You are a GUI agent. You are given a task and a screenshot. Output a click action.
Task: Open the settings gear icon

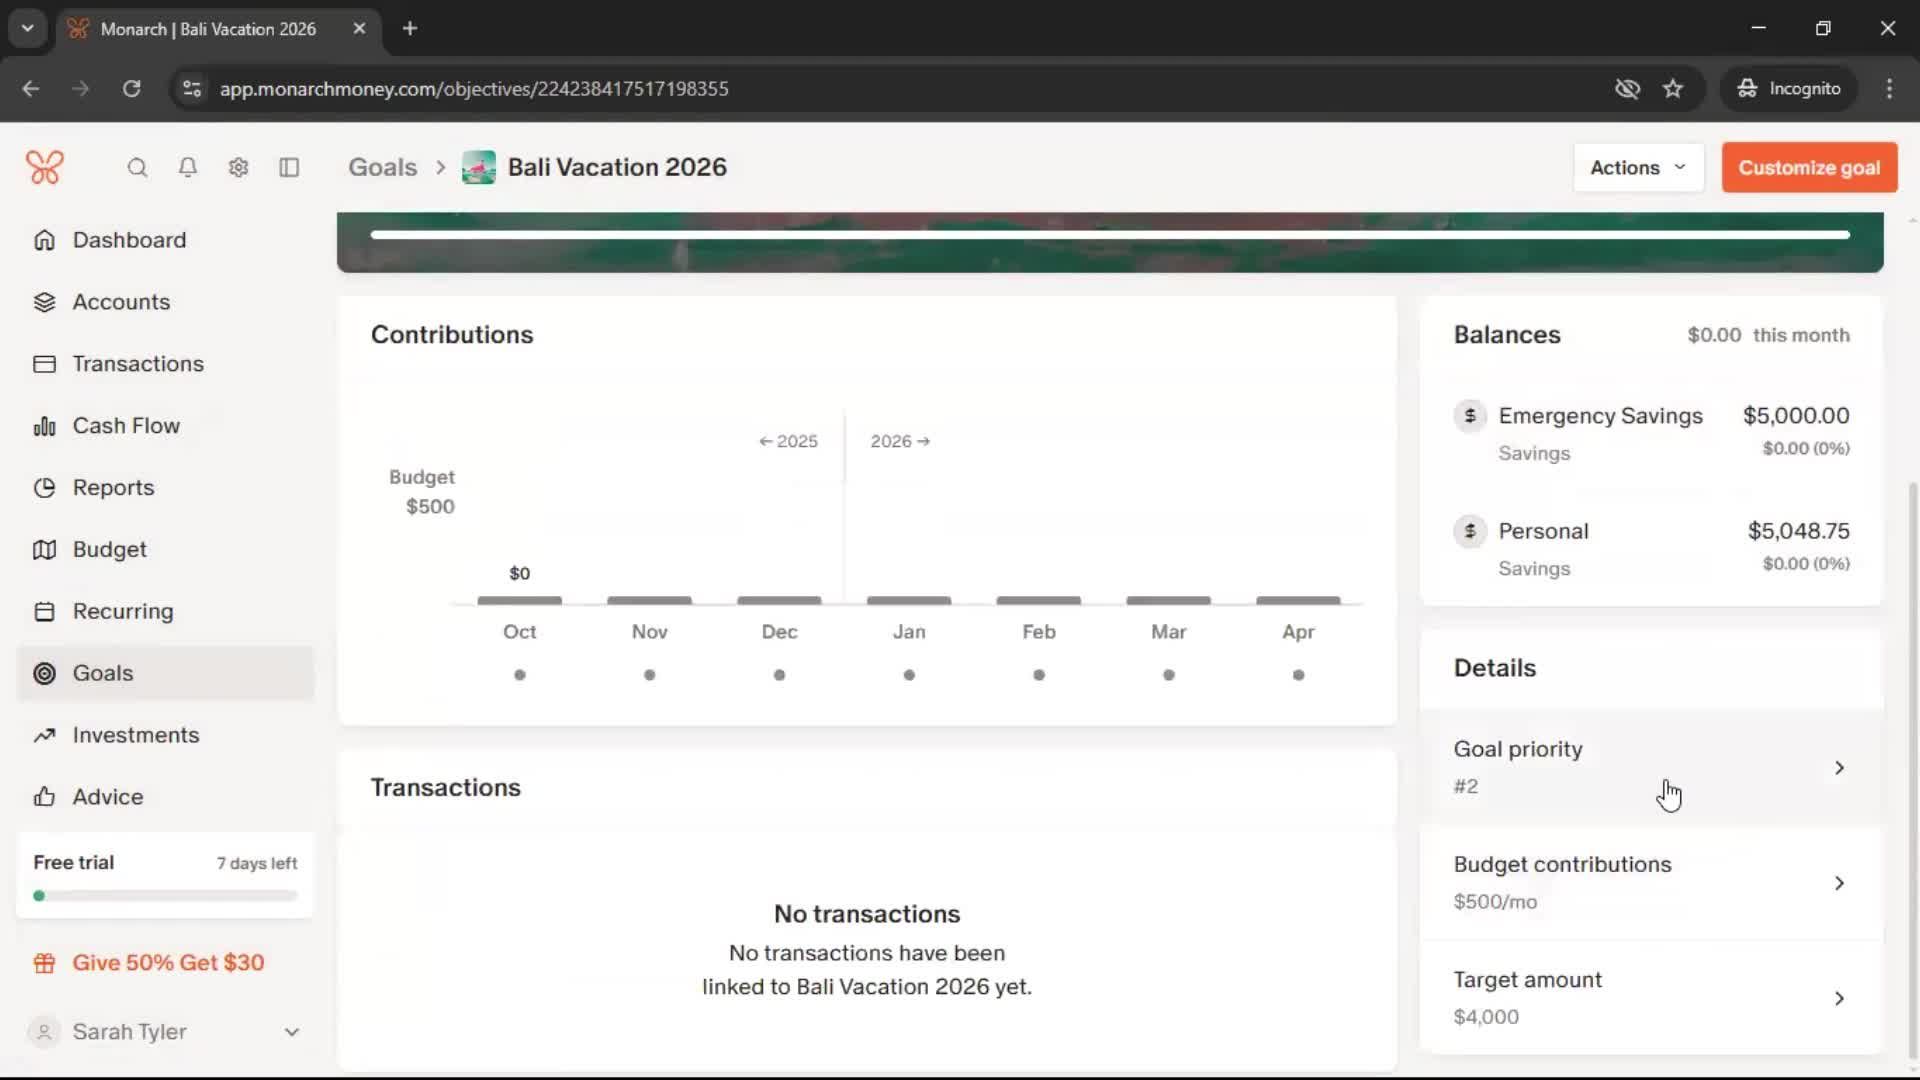click(x=238, y=167)
